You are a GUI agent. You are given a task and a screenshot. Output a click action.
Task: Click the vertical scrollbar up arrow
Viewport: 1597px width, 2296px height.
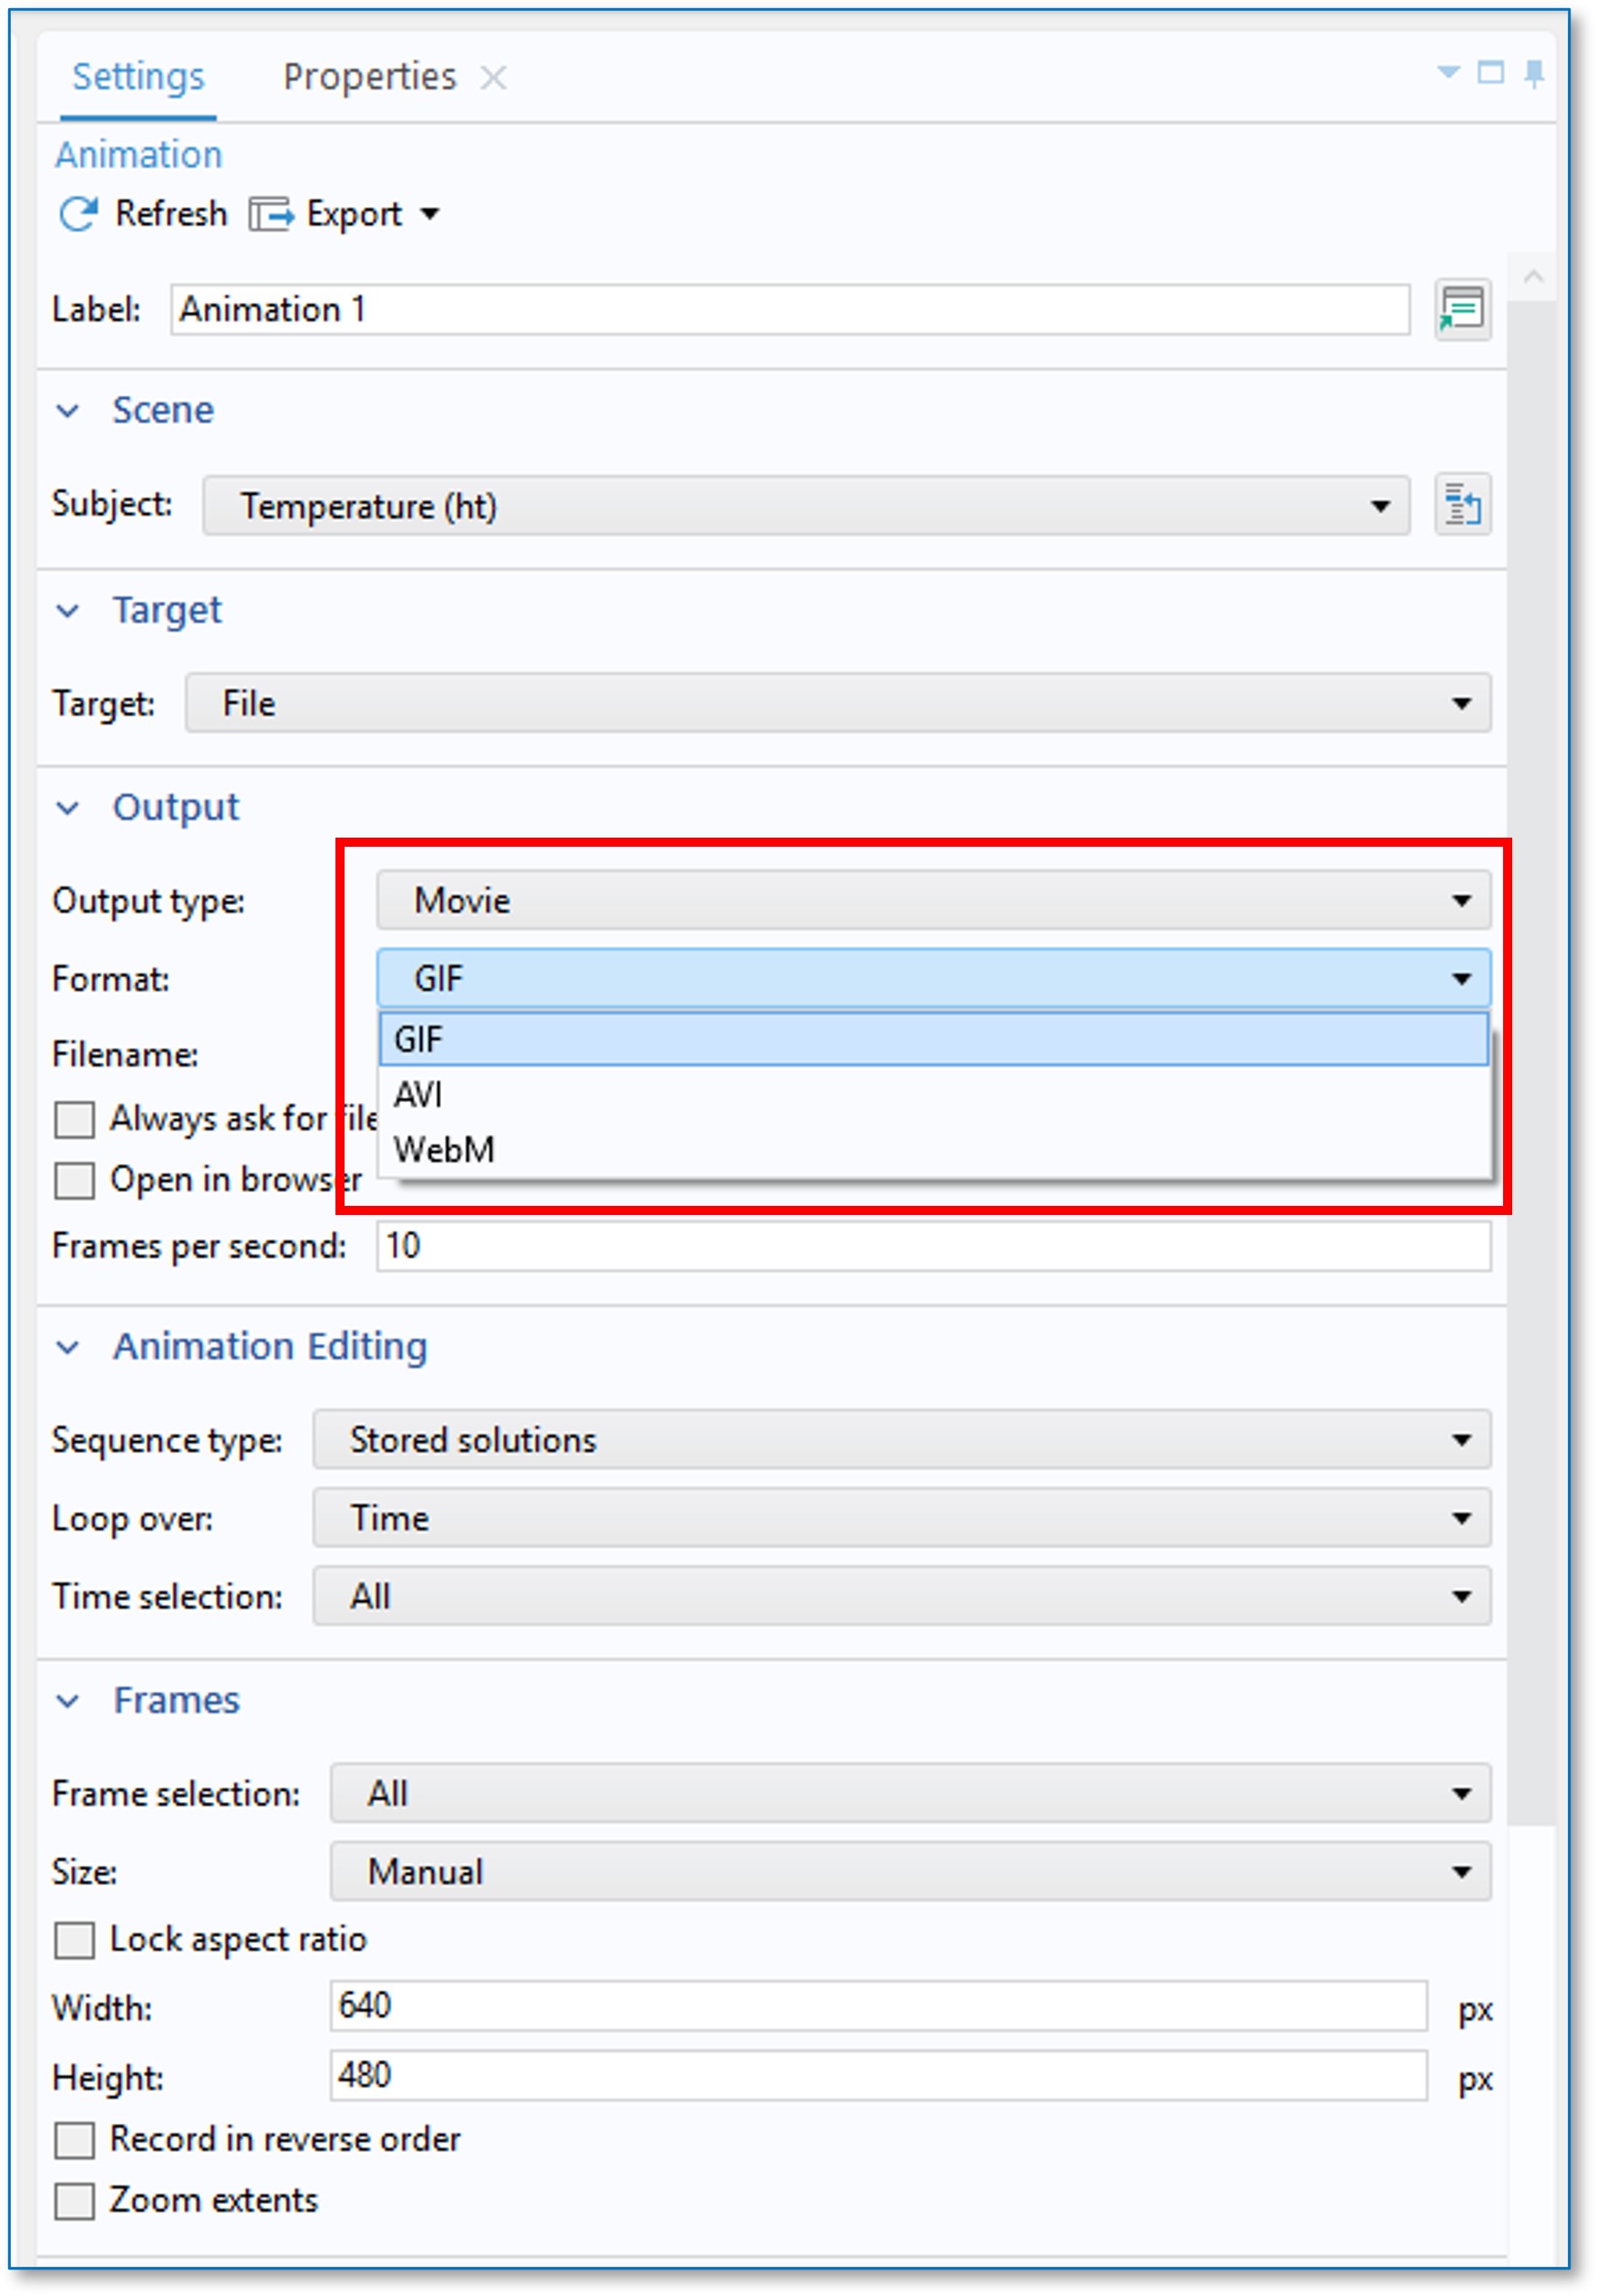(1533, 277)
